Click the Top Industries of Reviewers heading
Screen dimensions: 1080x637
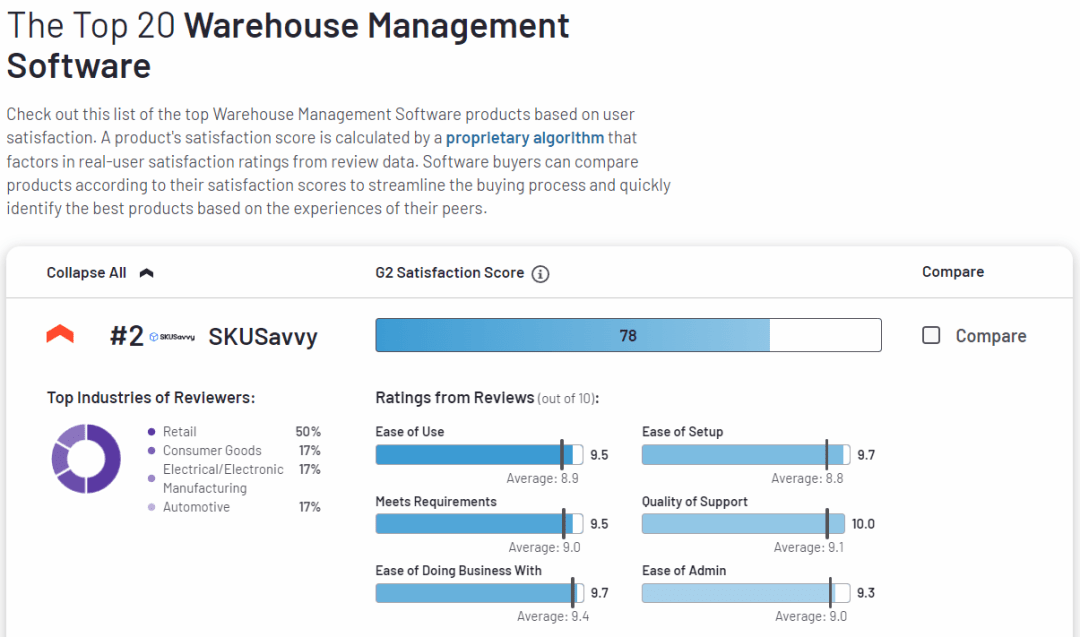[151, 398]
